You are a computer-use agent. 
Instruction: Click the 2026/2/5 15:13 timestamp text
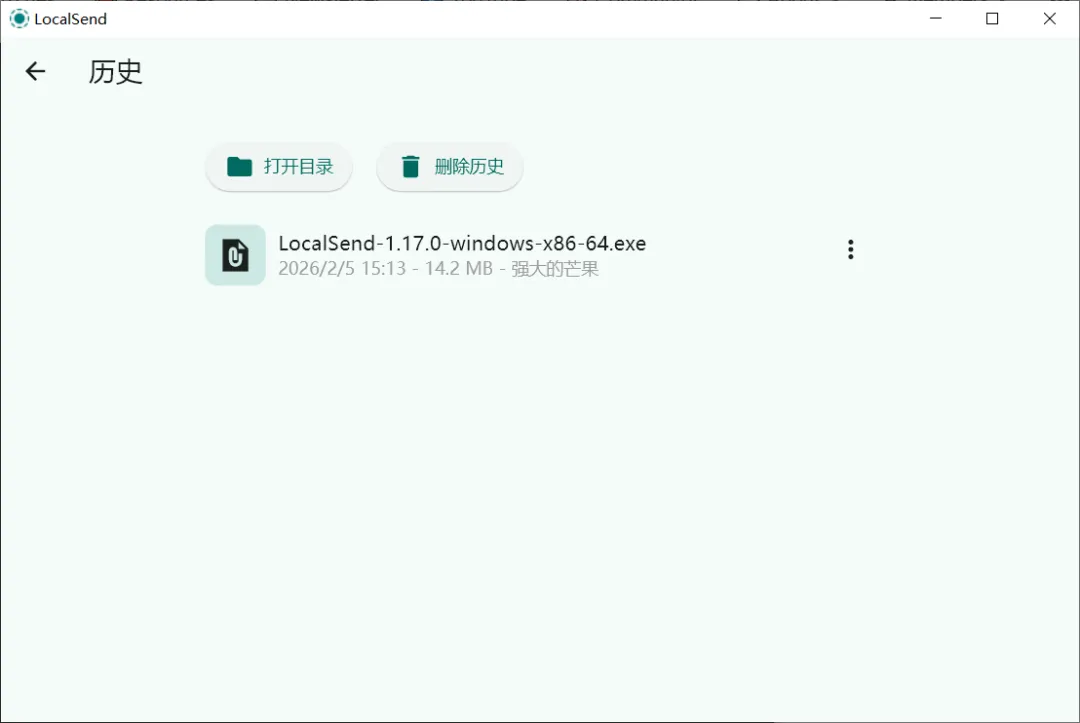pos(342,269)
